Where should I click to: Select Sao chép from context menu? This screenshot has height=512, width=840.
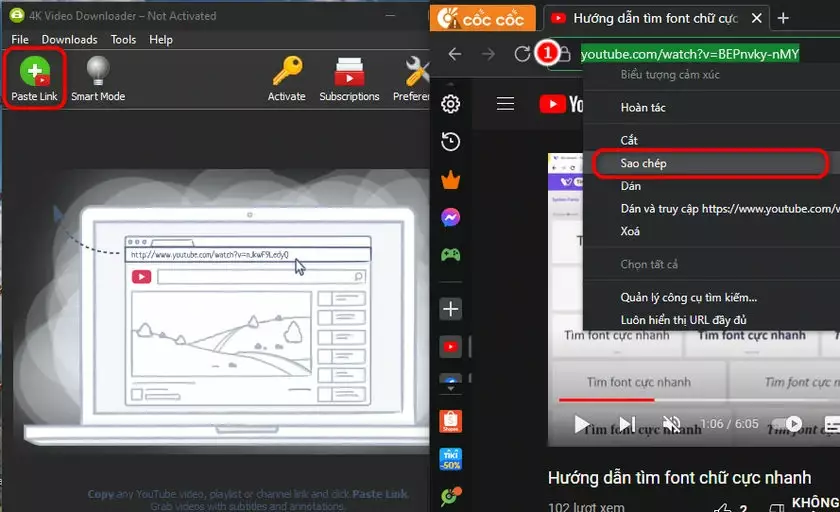pos(643,163)
